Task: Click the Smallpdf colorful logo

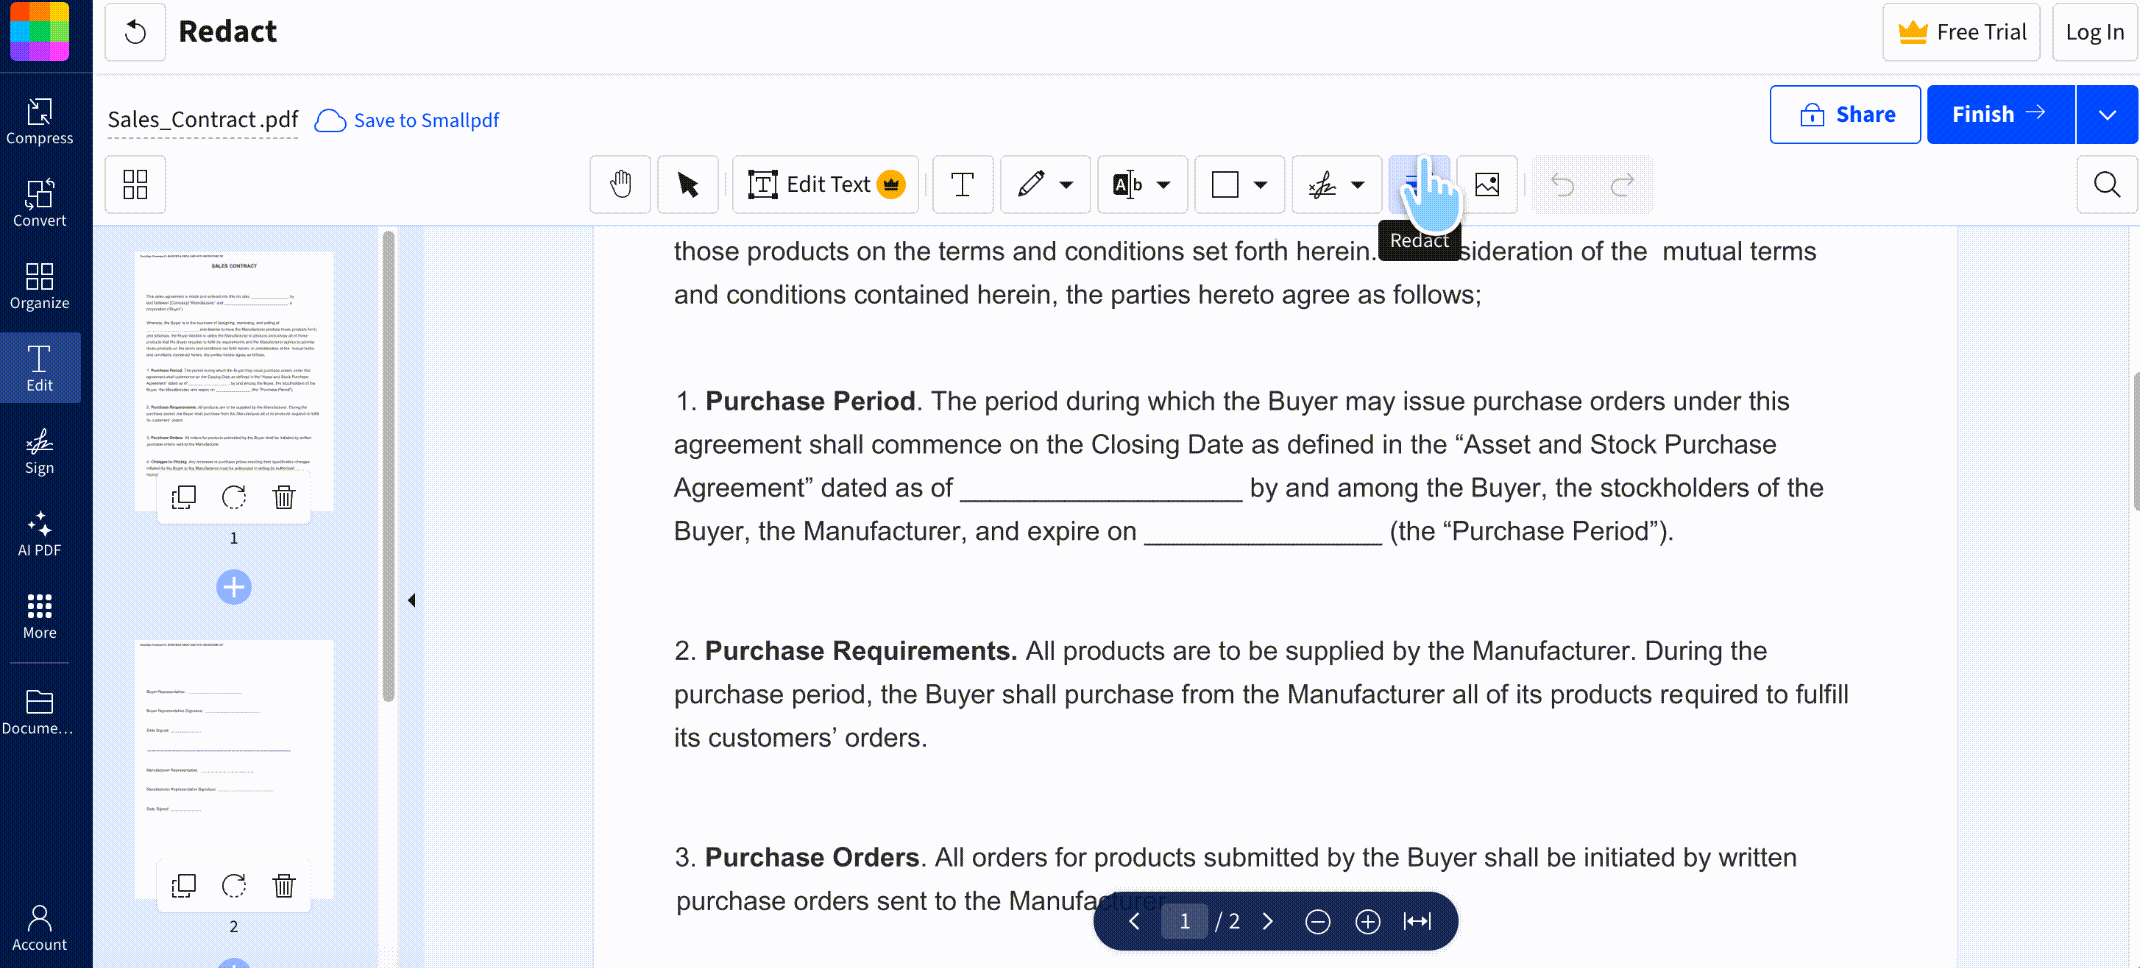Action: click(40, 31)
